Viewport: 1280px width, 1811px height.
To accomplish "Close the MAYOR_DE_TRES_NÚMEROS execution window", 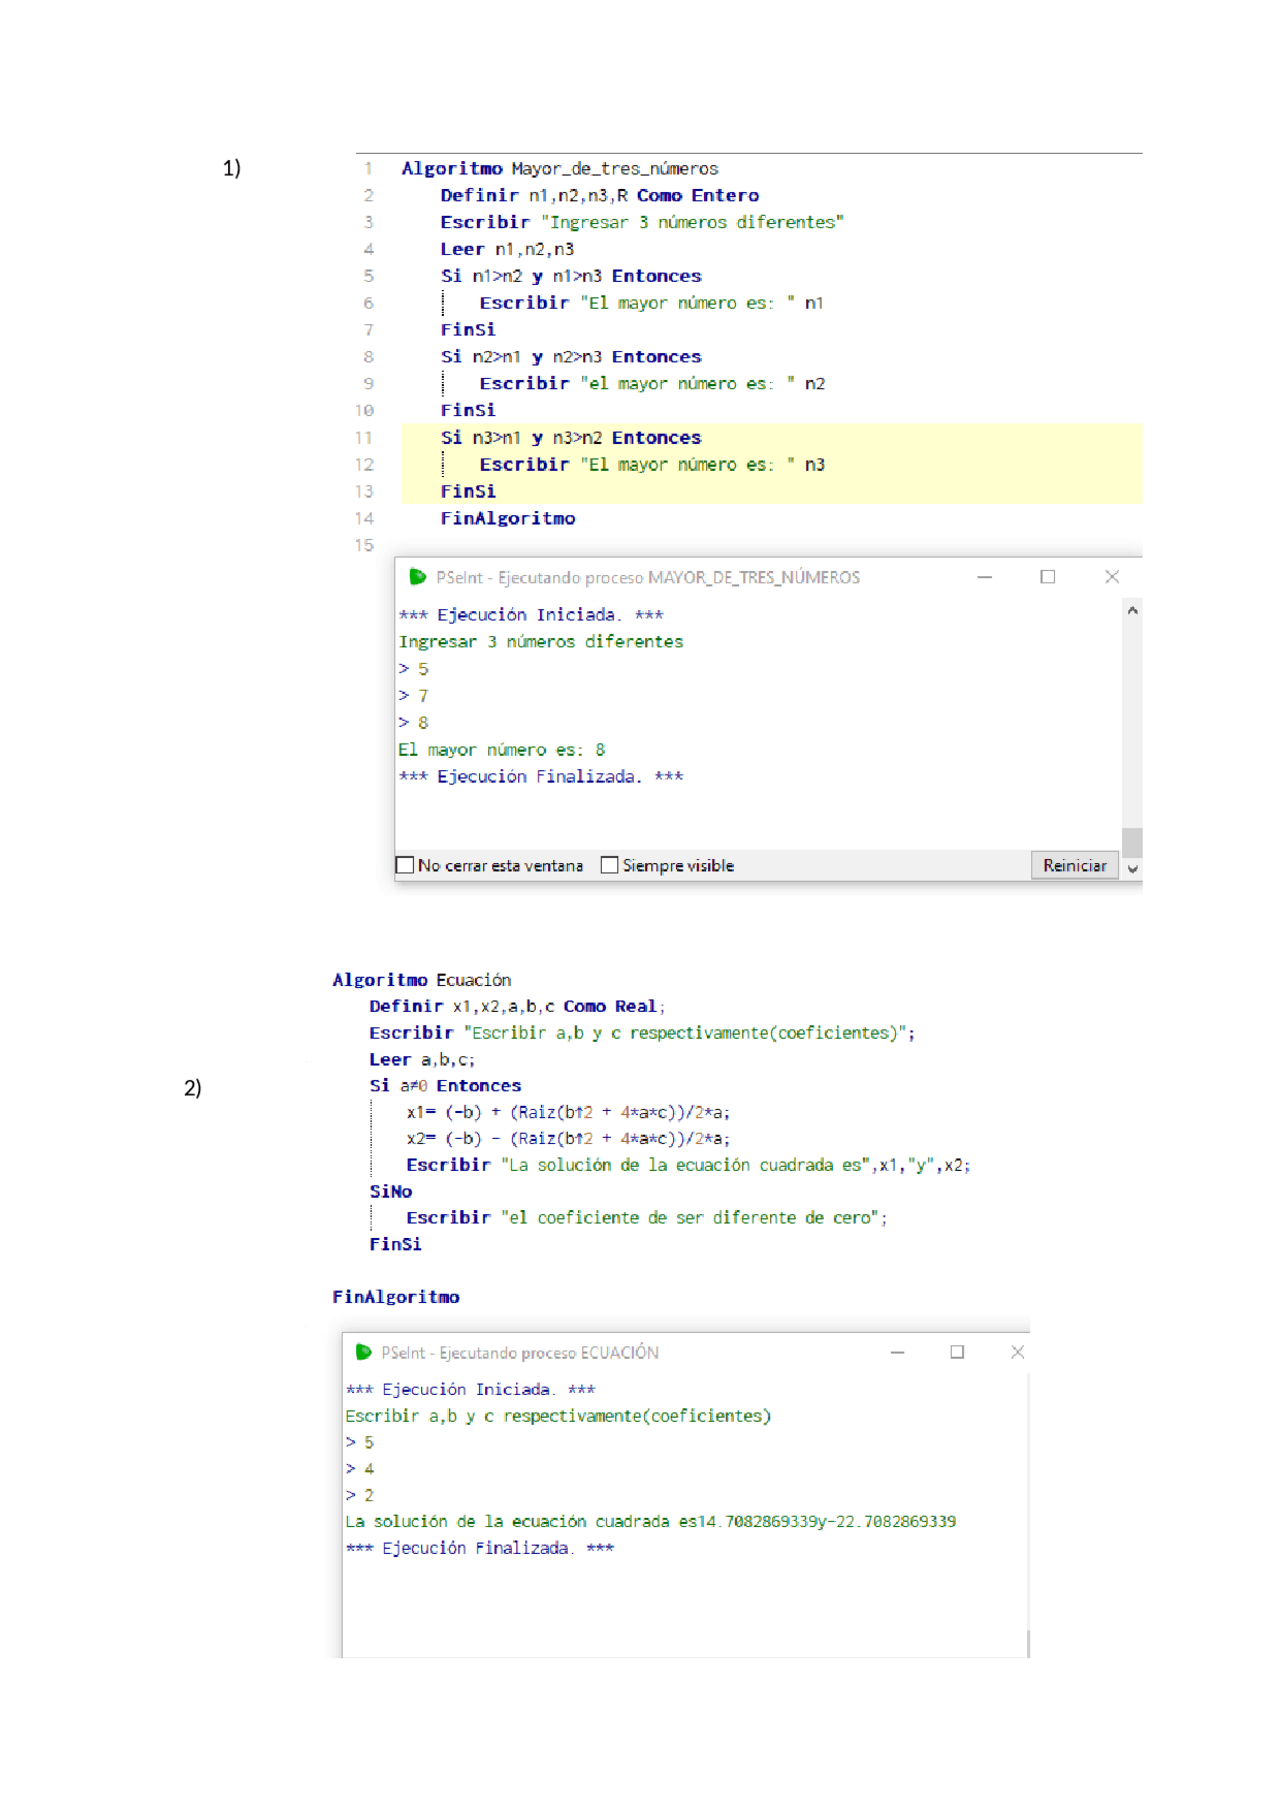I will (1111, 577).
